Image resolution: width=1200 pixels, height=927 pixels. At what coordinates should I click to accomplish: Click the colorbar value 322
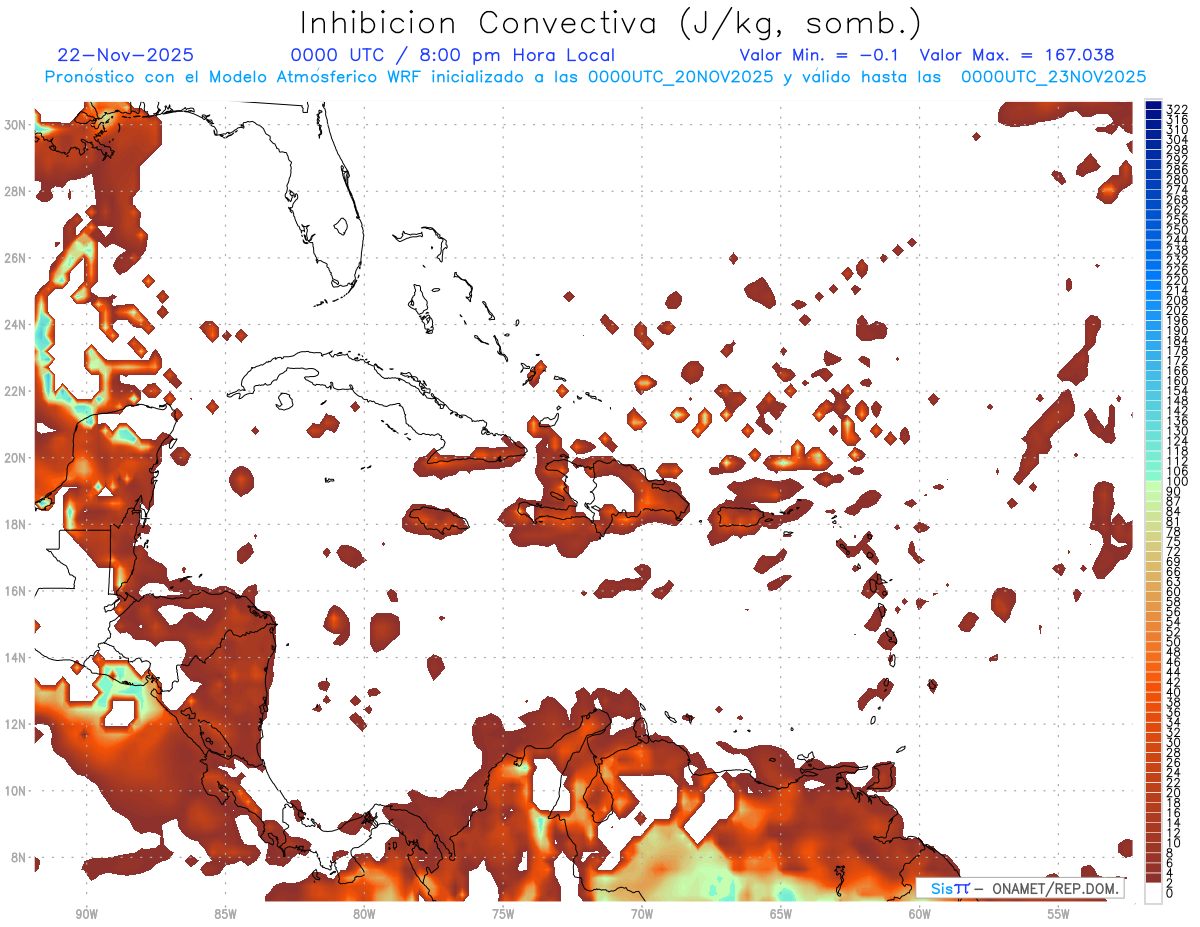1177,109
